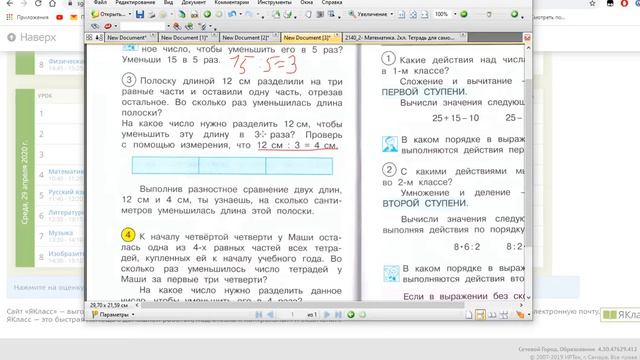Expand the undo dropdown arrow
Viewport: 640px width, 360px height.
point(240,14)
